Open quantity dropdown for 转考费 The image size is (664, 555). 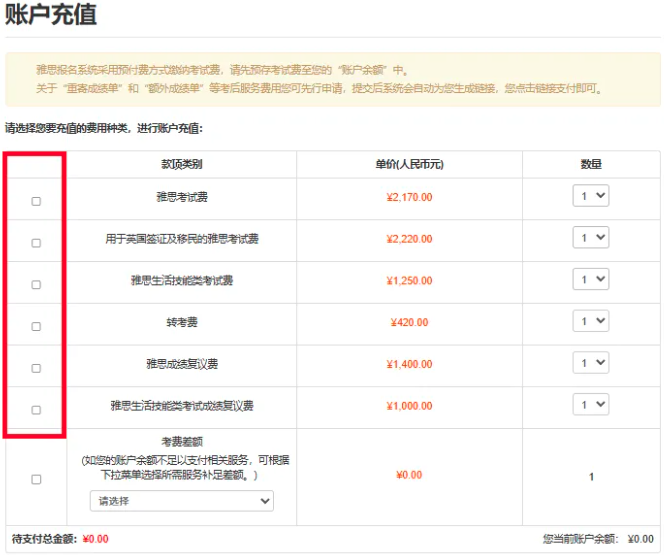click(591, 321)
